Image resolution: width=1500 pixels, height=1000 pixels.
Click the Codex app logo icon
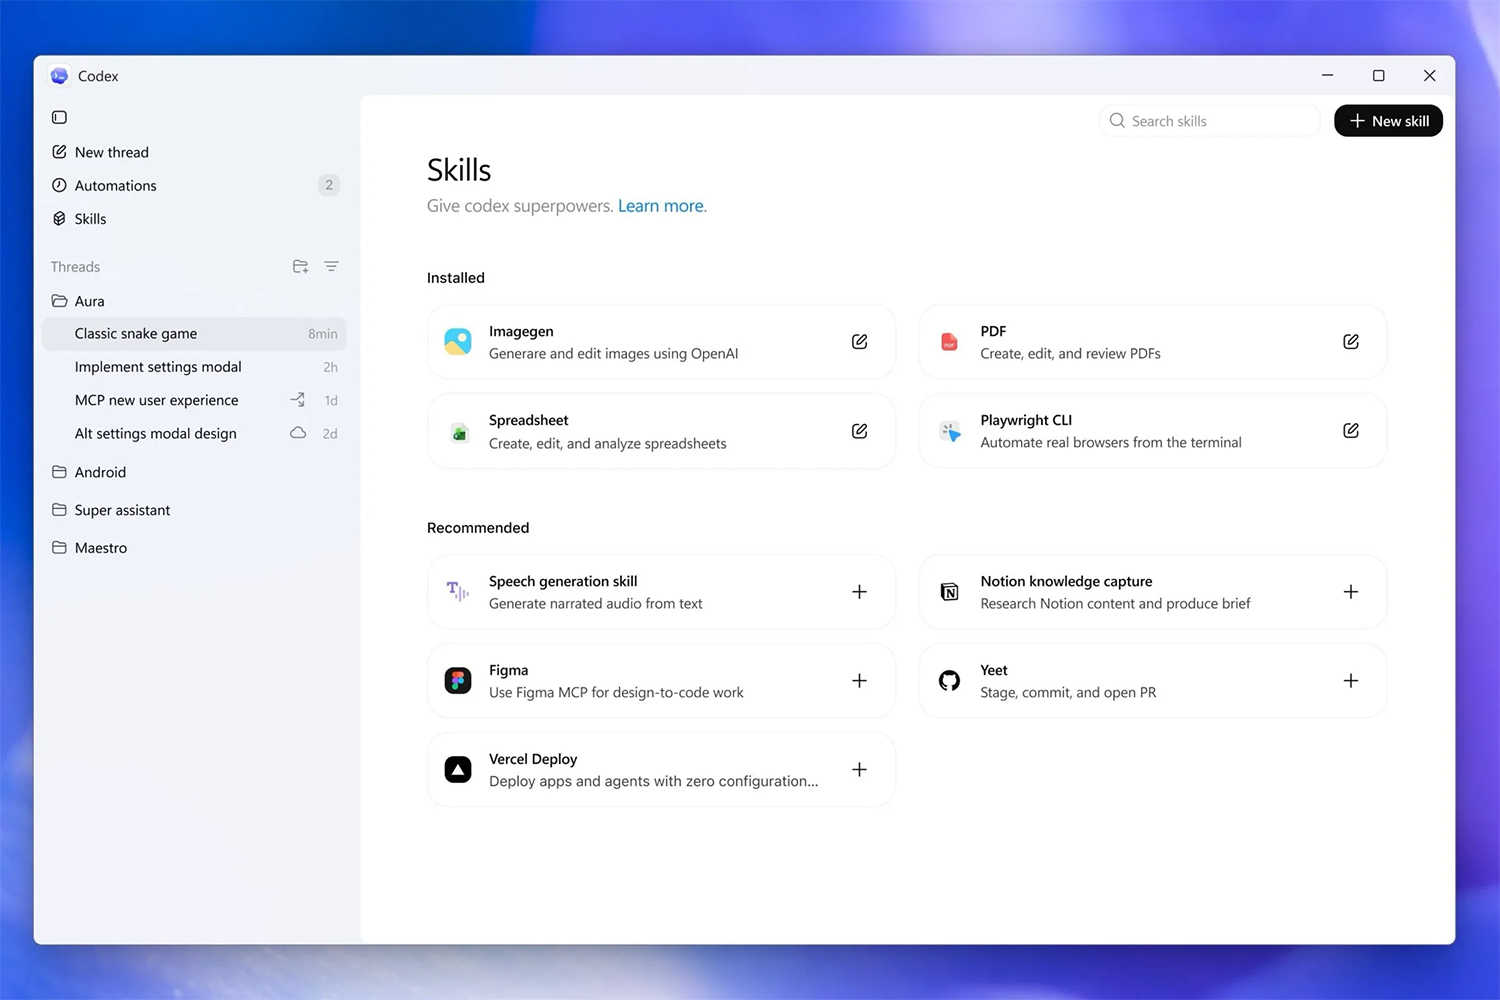(x=59, y=75)
